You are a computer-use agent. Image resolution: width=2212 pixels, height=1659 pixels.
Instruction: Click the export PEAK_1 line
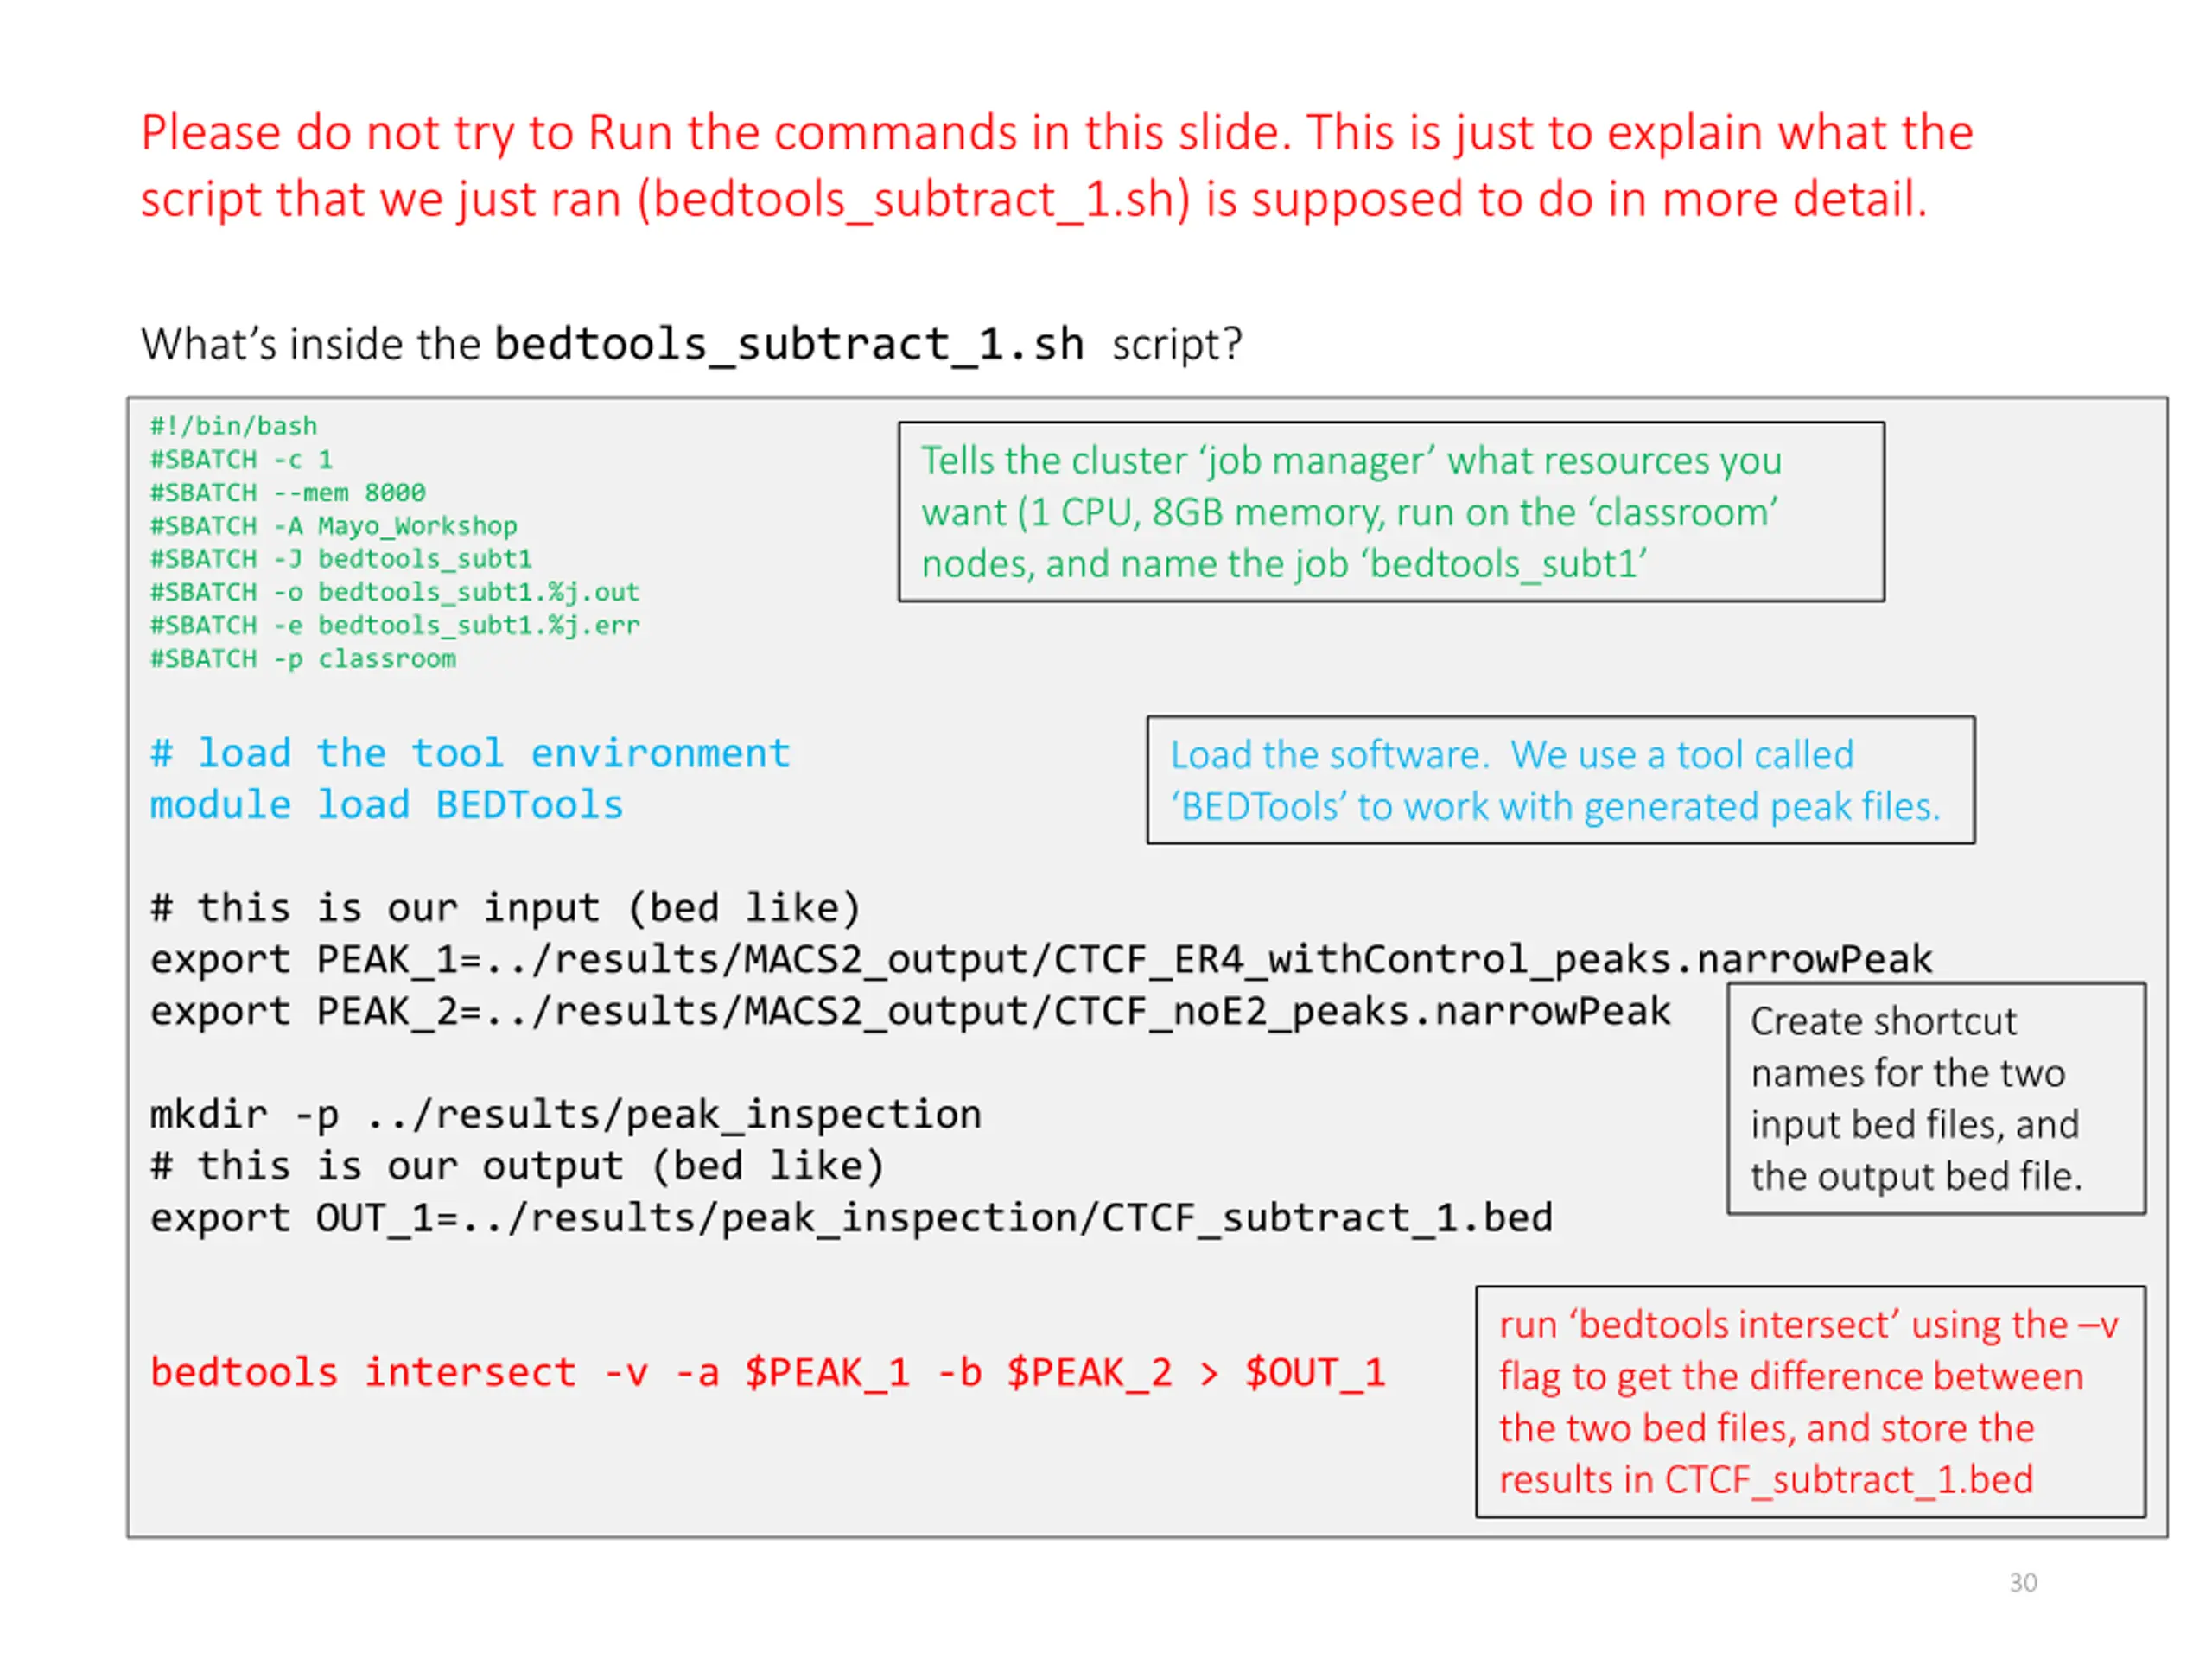[1040, 960]
